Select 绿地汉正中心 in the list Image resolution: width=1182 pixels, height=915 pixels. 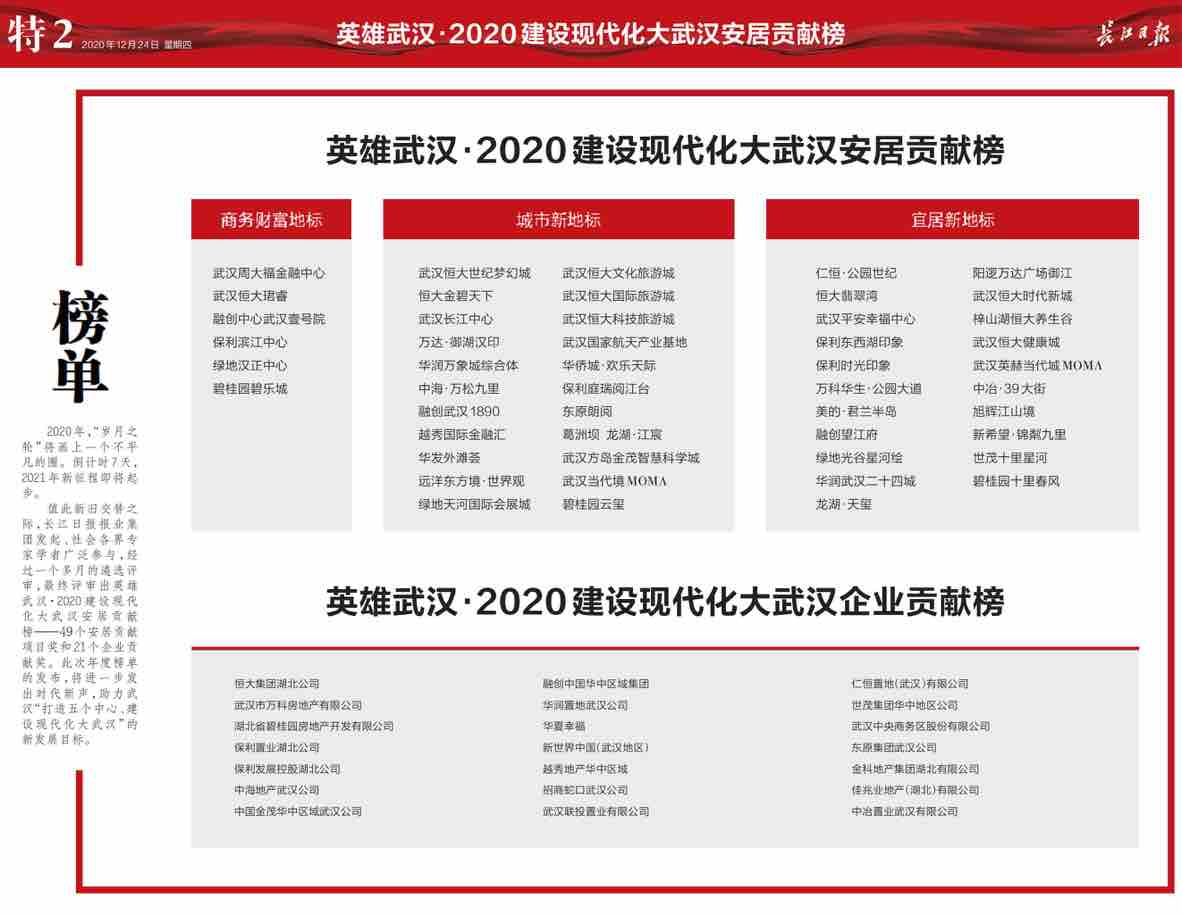(x=249, y=366)
